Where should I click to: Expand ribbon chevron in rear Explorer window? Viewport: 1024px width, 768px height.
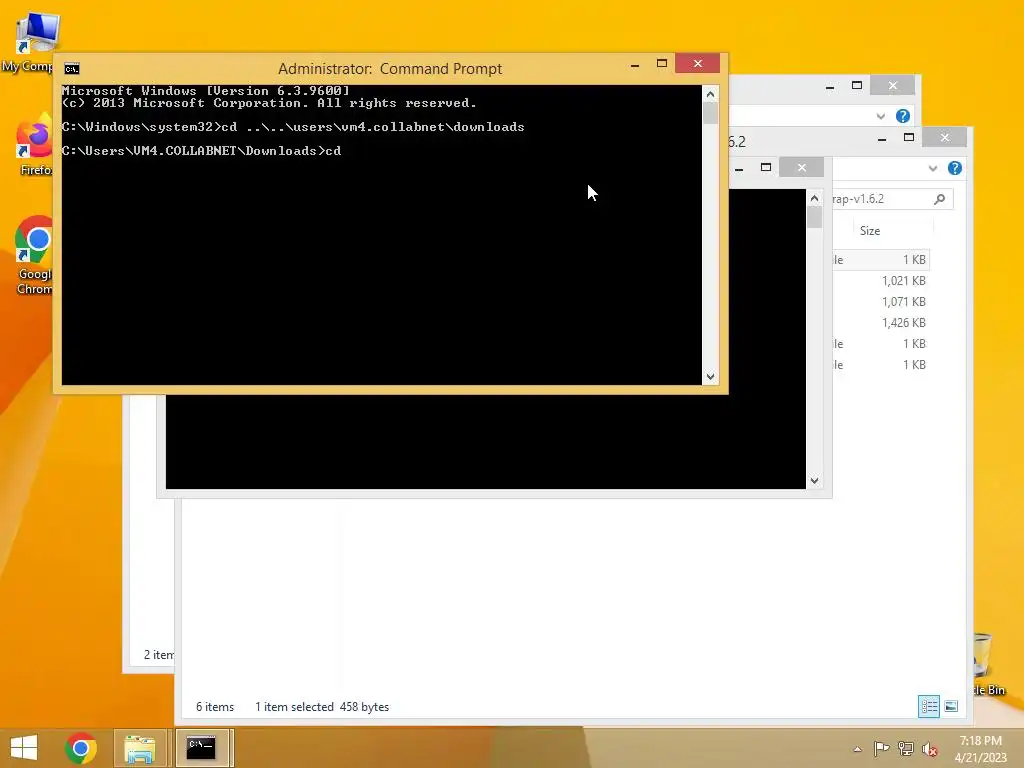click(880, 116)
